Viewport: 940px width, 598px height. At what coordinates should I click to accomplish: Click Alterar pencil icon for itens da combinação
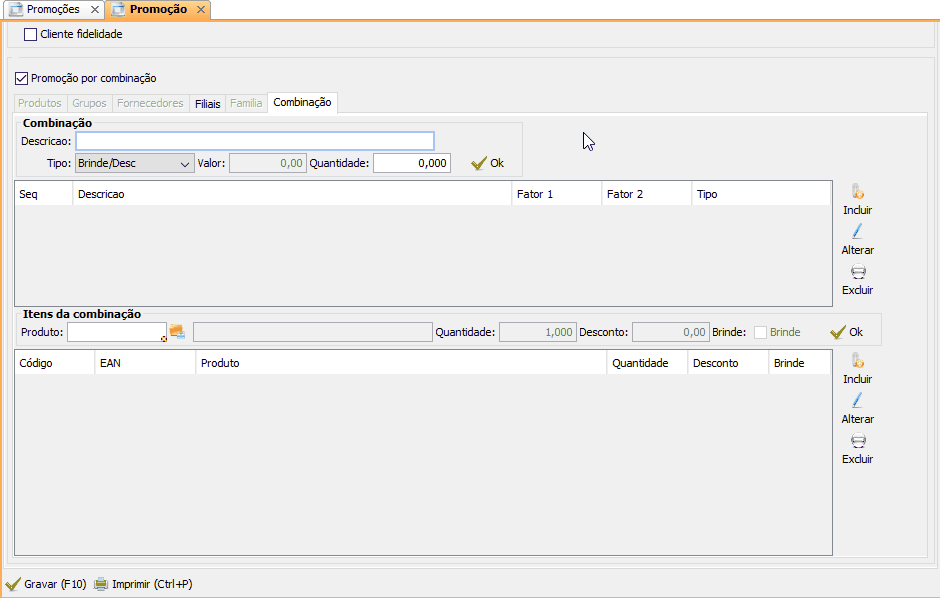click(857, 401)
